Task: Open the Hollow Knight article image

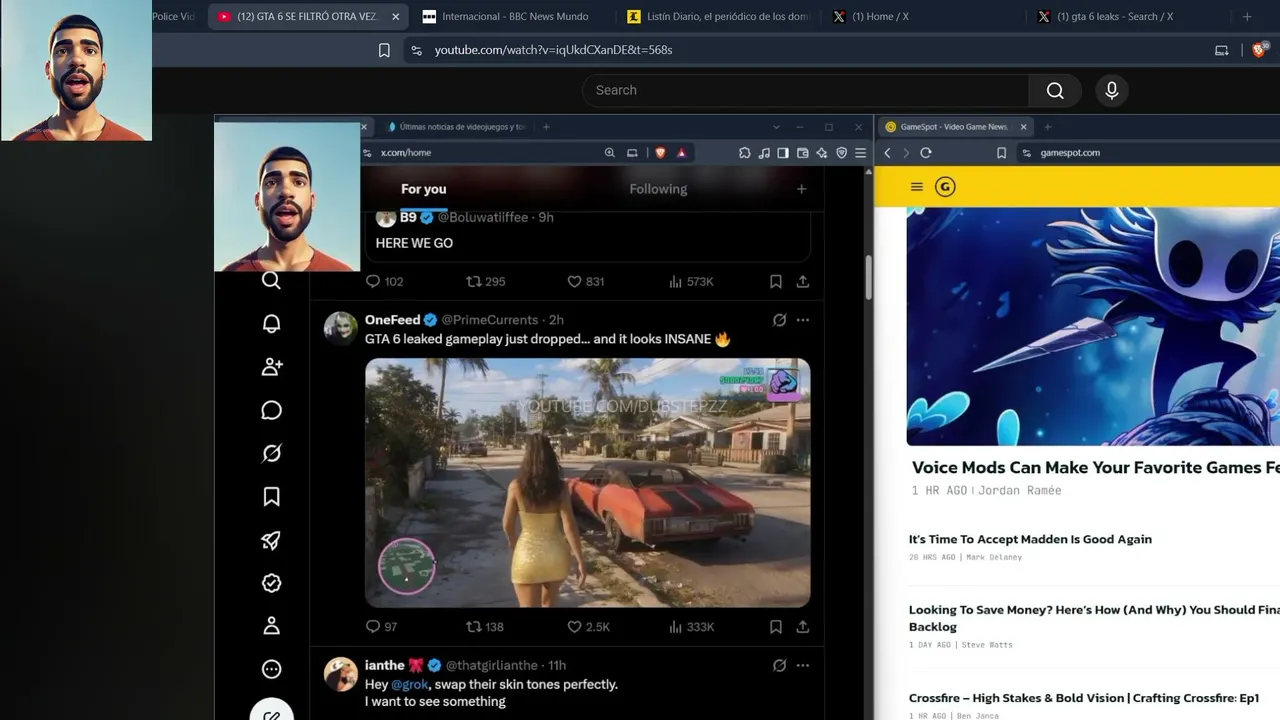Action: (x=1093, y=327)
